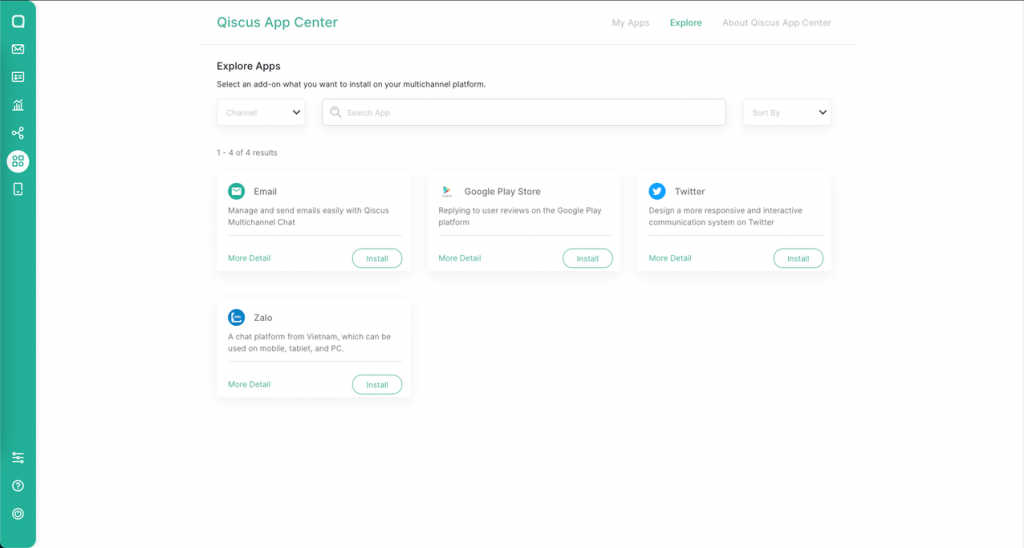Open More Detail for Twitter
This screenshot has width=1024, height=548.
pos(670,258)
